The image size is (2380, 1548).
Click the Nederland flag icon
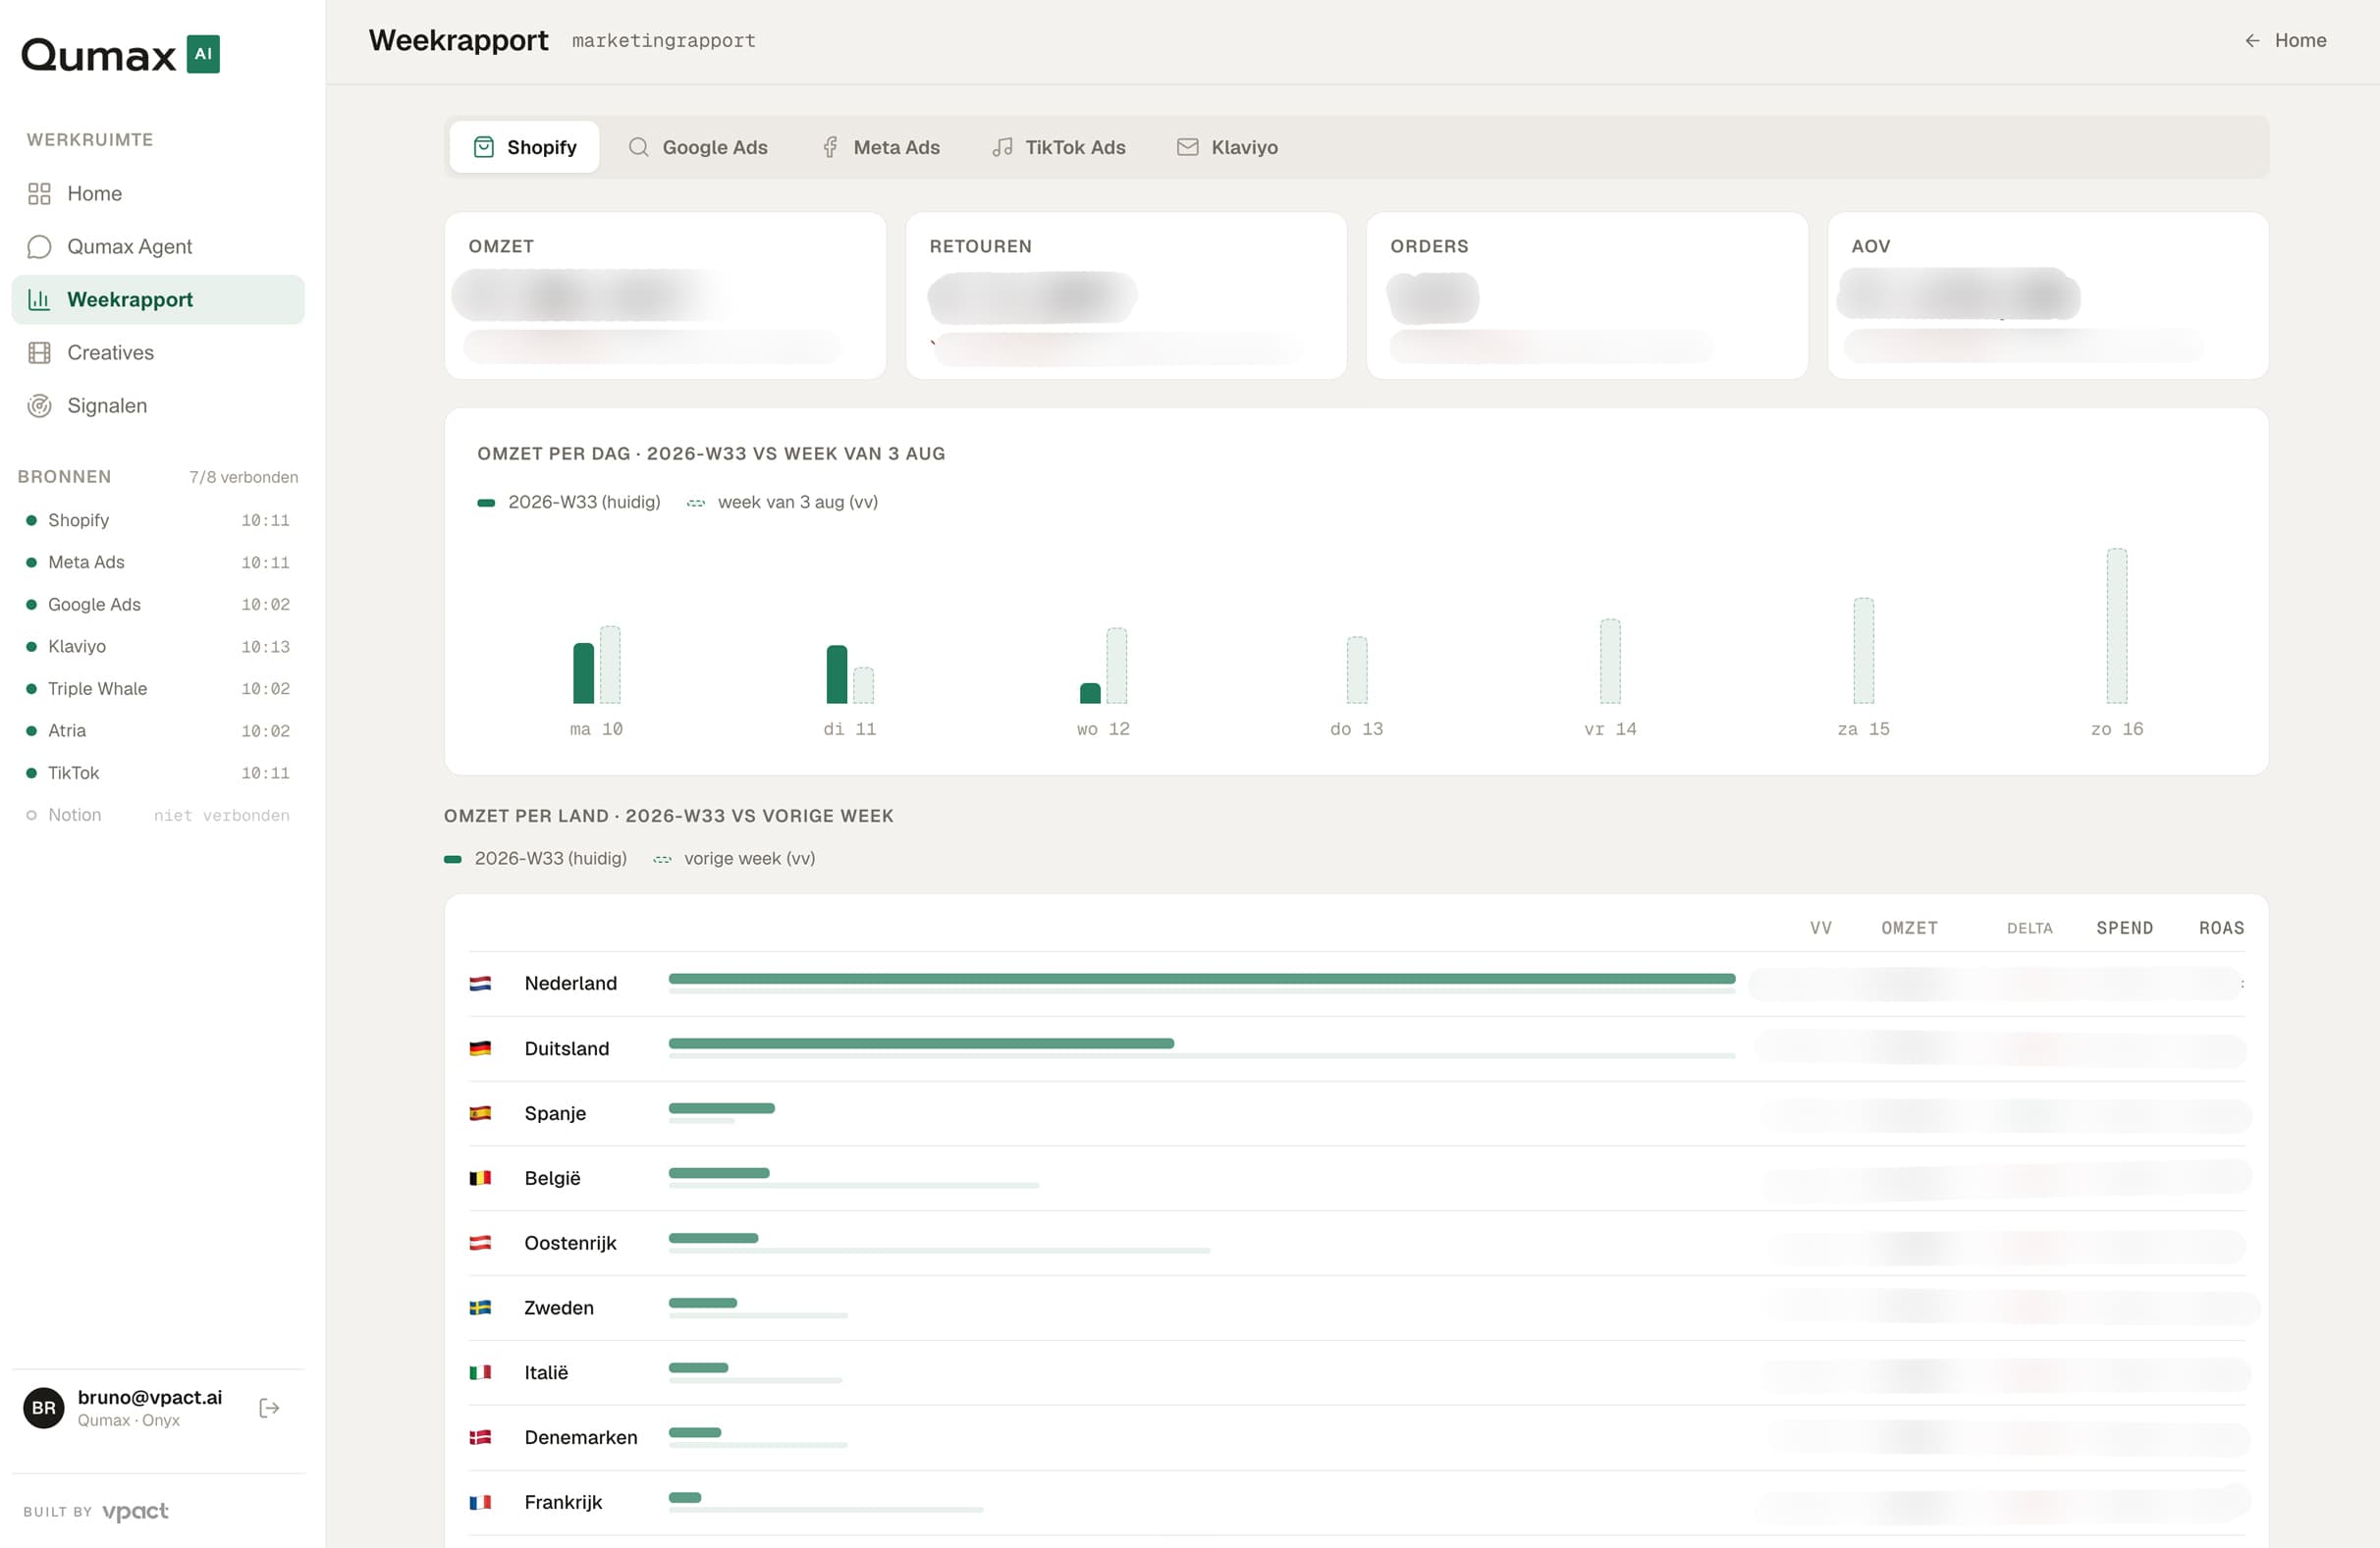point(480,983)
